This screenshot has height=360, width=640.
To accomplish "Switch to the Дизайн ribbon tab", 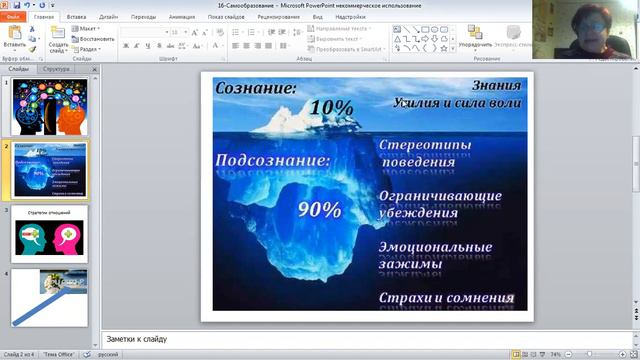I will pos(109,17).
